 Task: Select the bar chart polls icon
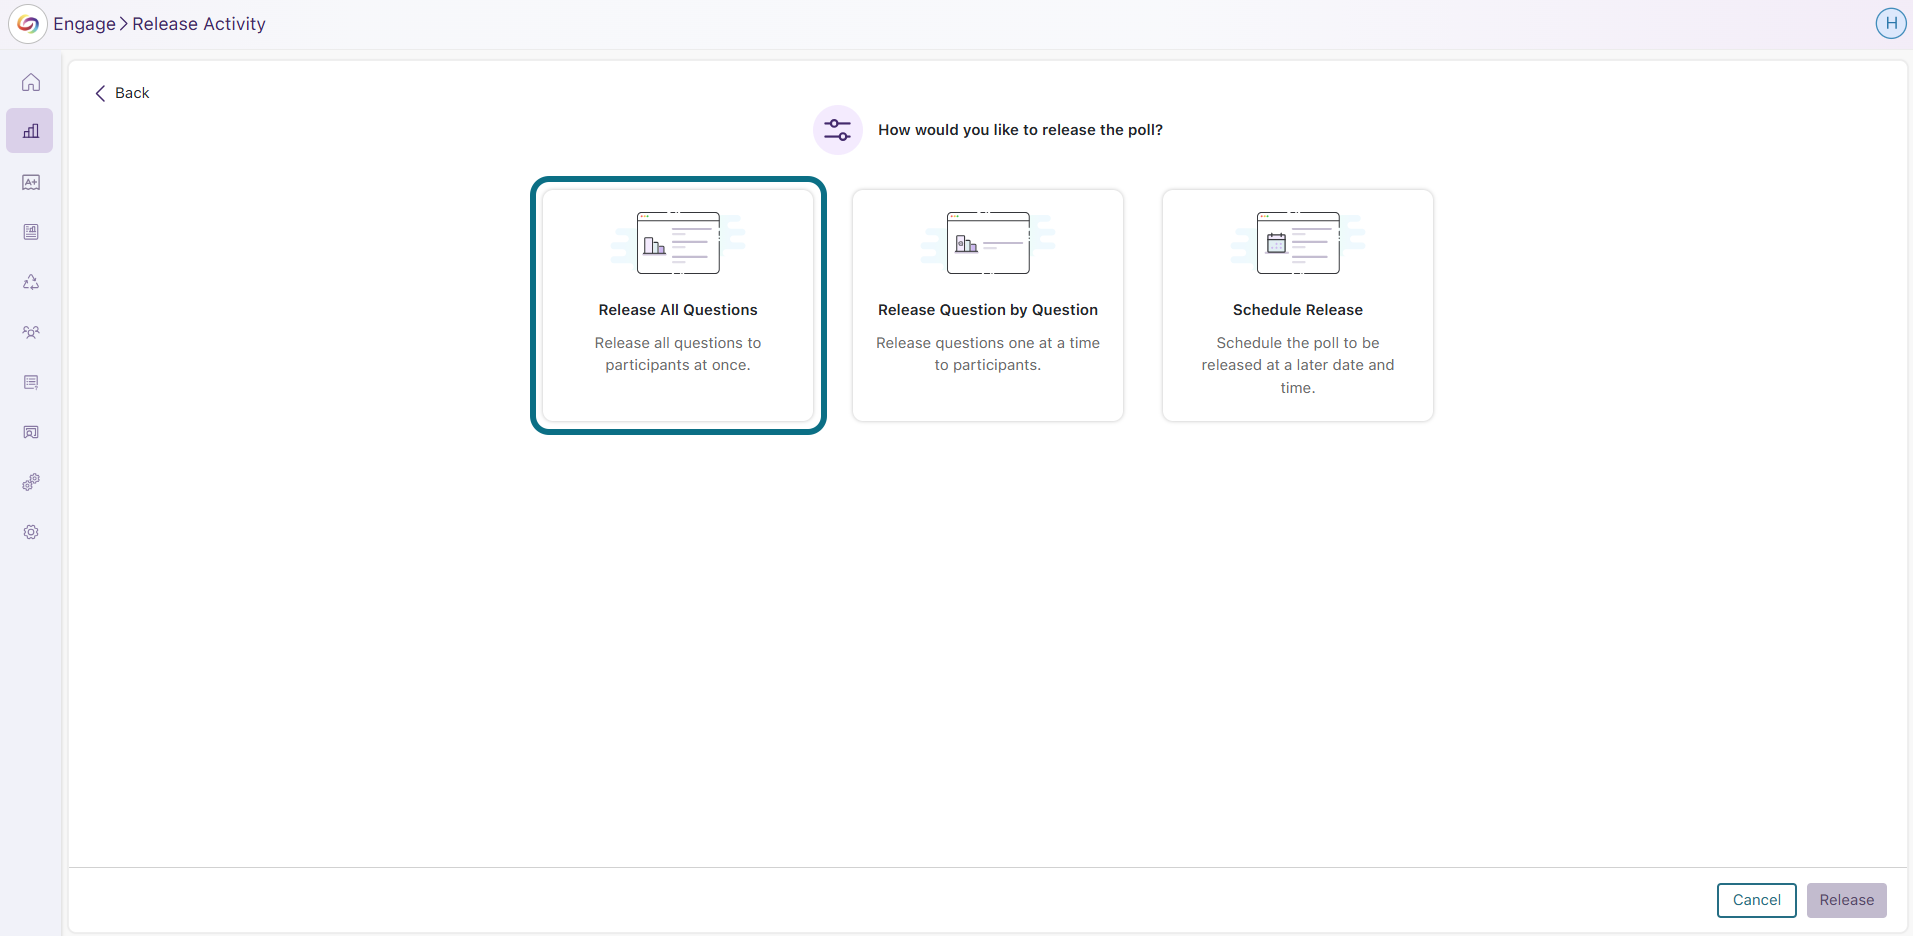click(x=31, y=131)
